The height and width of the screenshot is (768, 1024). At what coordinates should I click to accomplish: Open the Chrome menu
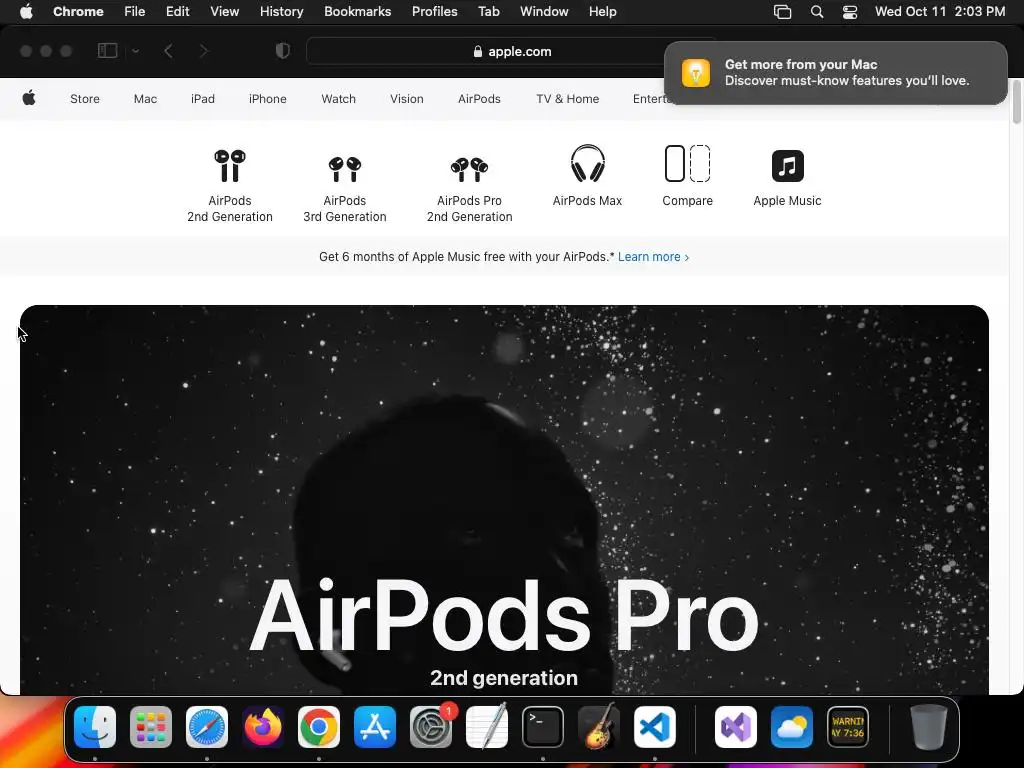pyautogui.click(x=78, y=12)
